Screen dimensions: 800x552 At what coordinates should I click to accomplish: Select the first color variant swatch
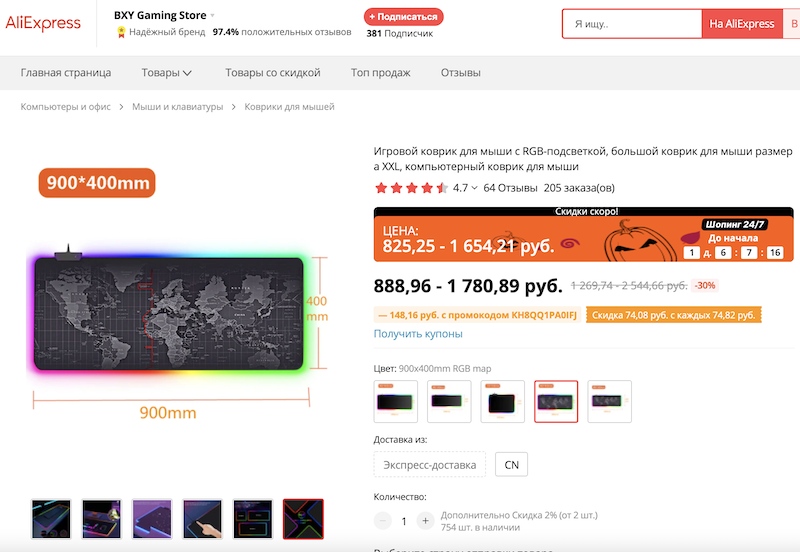tap(395, 402)
